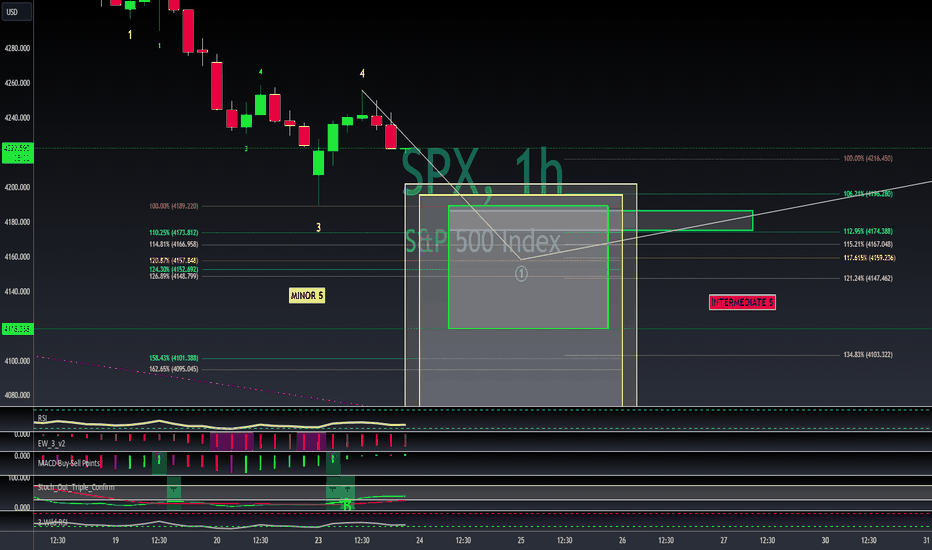Click the MACD Buy-Sell Points indicator title
The image size is (932, 550).
(69, 463)
